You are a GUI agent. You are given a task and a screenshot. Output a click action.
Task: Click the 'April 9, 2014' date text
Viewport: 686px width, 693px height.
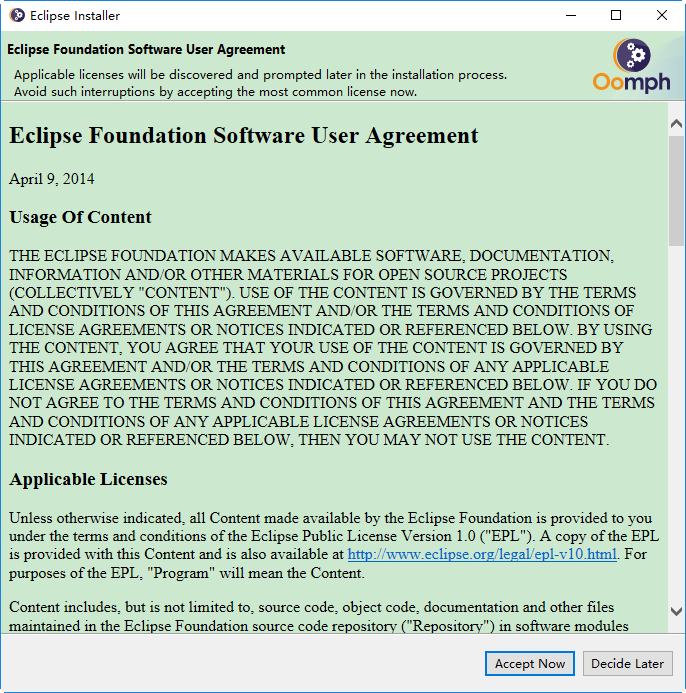(52, 179)
